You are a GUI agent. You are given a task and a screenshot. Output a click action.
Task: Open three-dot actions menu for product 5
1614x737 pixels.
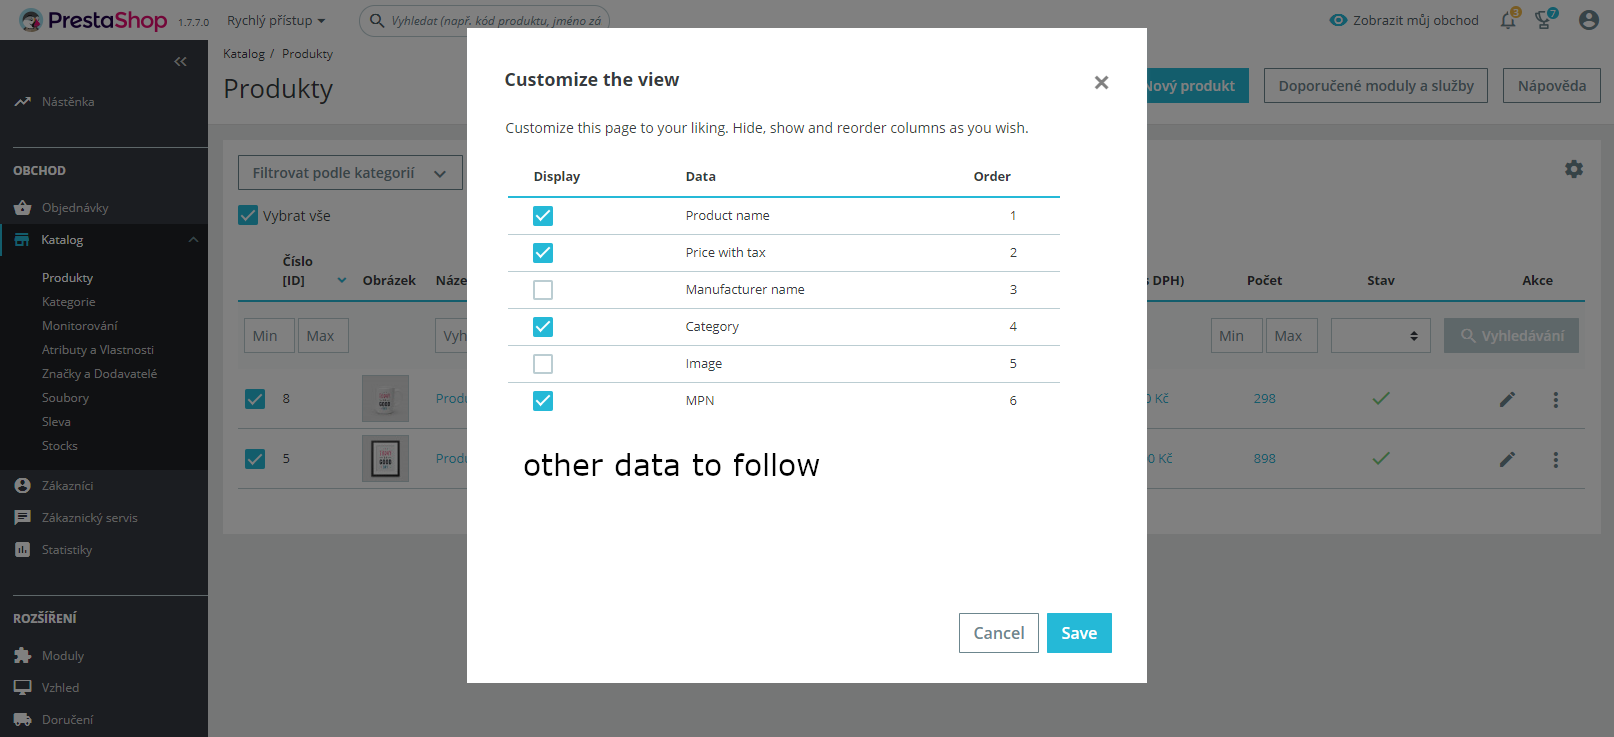[1555, 460]
